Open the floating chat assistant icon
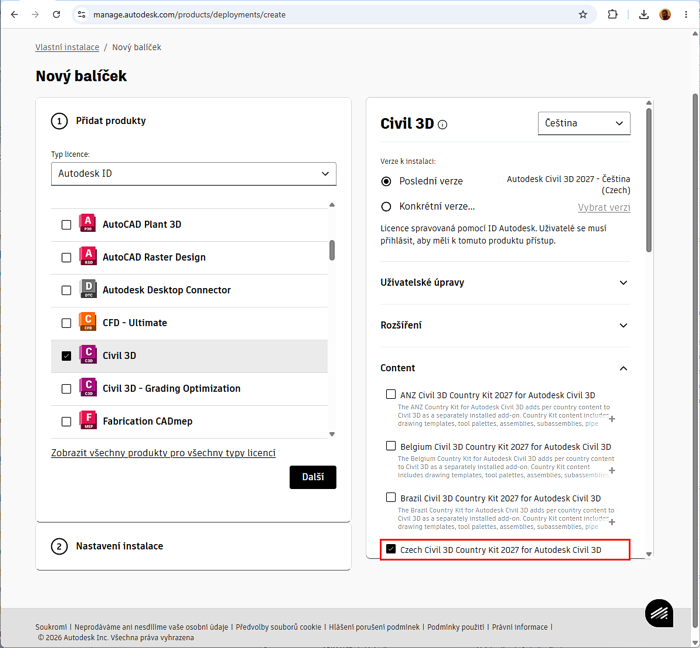This screenshot has width=700, height=648. click(x=659, y=613)
